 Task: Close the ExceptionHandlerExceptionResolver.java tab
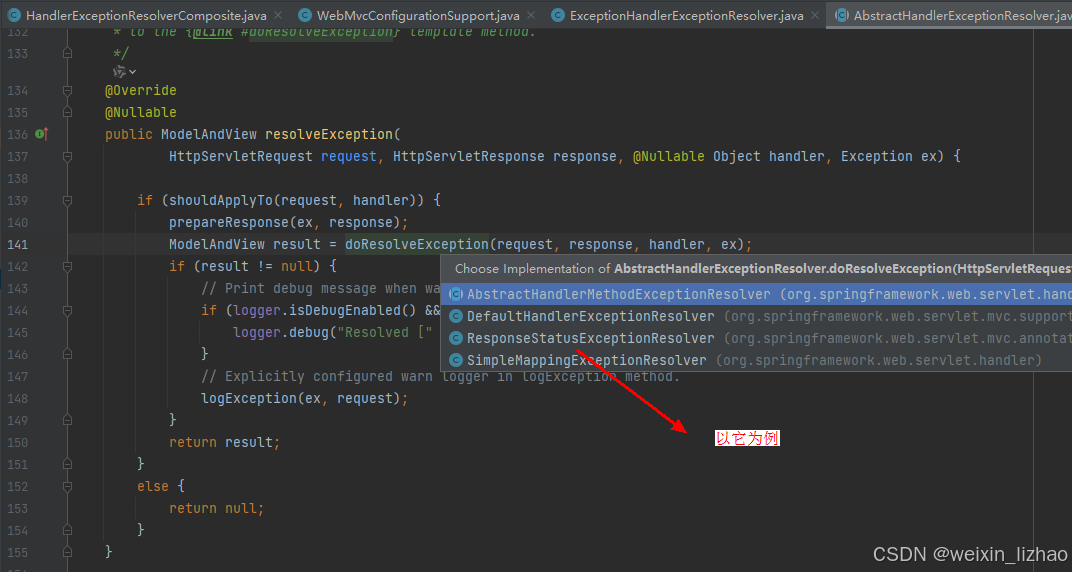tap(814, 15)
